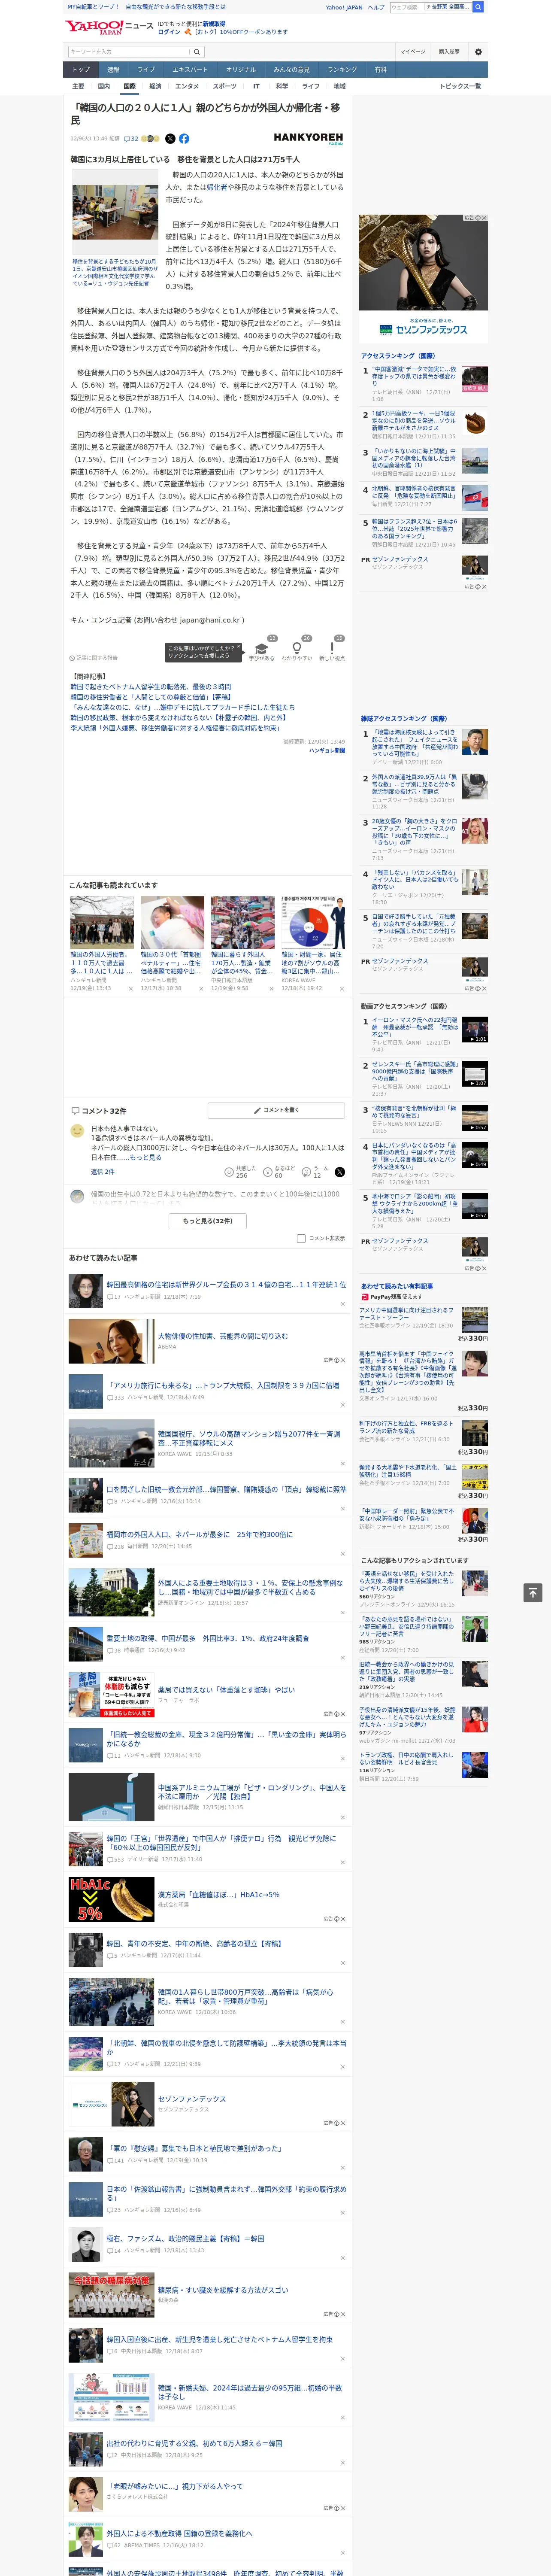Share the article on X
Image resolution: width=551 pixels, height=2576 pixels.
coord(170,139)
